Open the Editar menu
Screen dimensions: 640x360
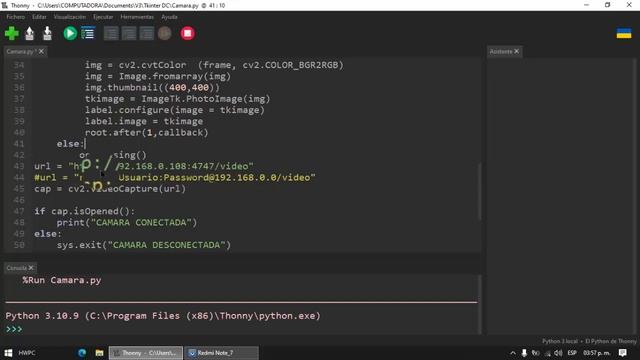pos(39,17)
